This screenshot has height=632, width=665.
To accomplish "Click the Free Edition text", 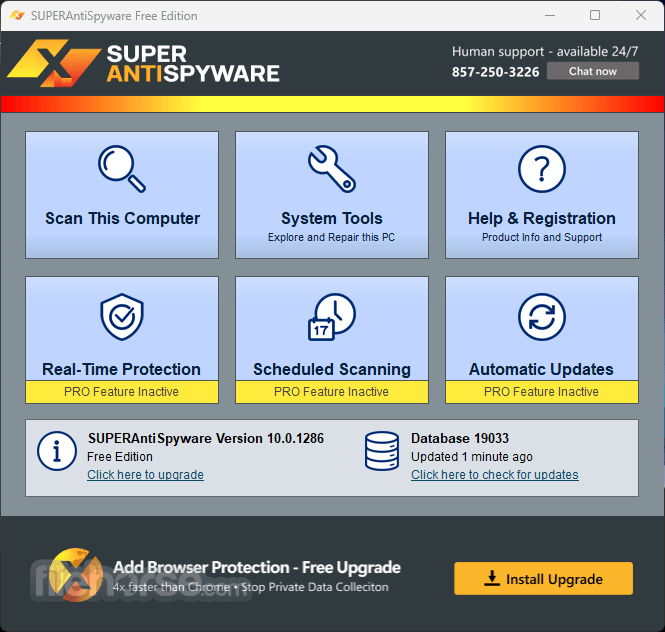I will point(120,457).
